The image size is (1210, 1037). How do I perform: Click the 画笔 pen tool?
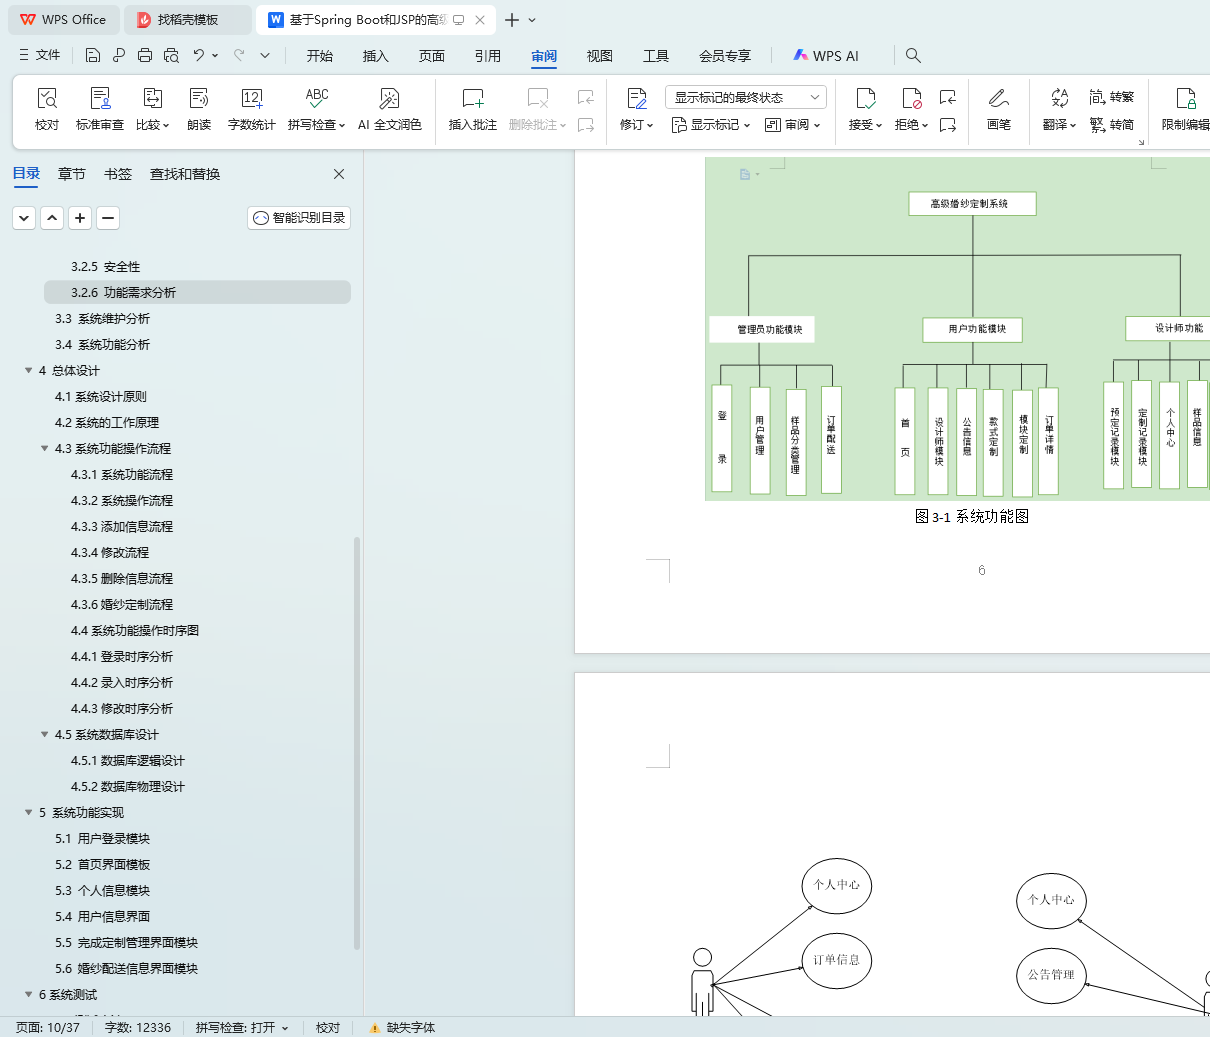tap(998, 109)
